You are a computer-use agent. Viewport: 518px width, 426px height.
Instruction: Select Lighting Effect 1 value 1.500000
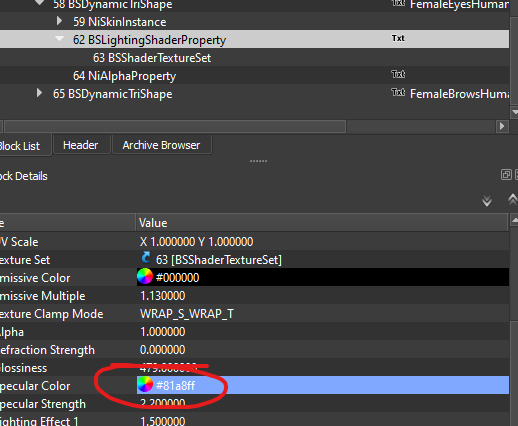click(163, 421)
